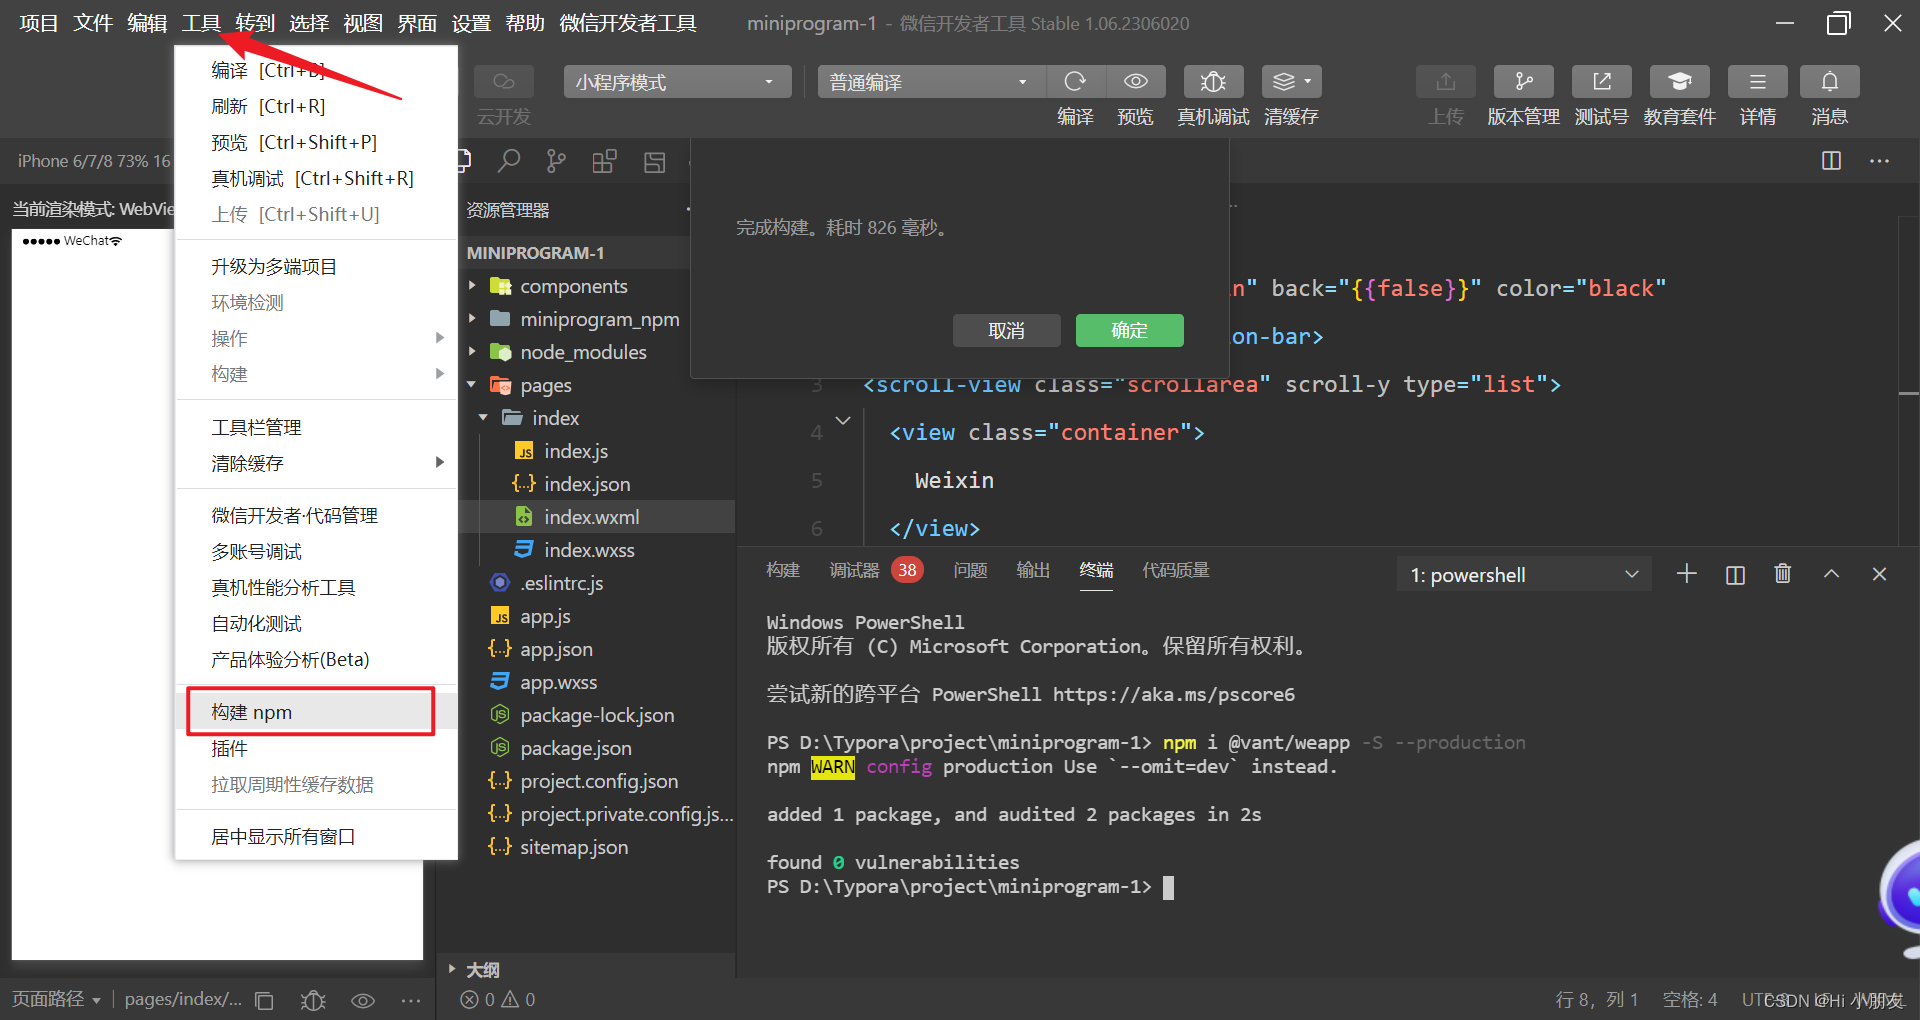Switch to the 代码质量 tab

click(1176, 570)
